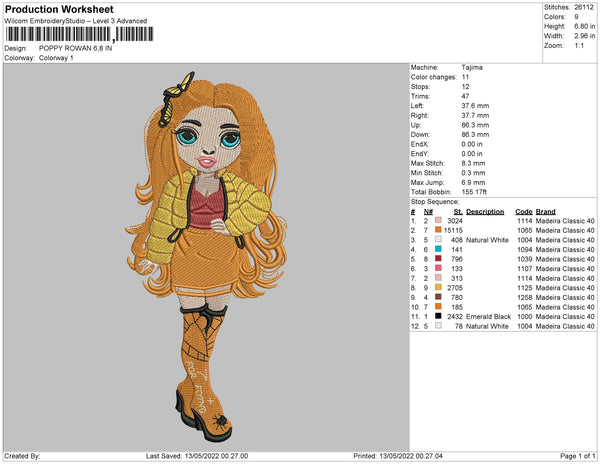
Task: Click the Zoom value '1:1'
Action: coord(579,46)
